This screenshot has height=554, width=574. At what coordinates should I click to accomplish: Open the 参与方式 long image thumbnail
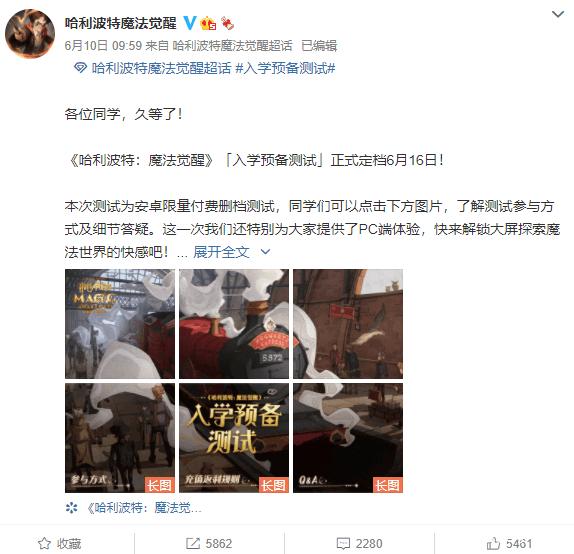(x=120, y=438)
